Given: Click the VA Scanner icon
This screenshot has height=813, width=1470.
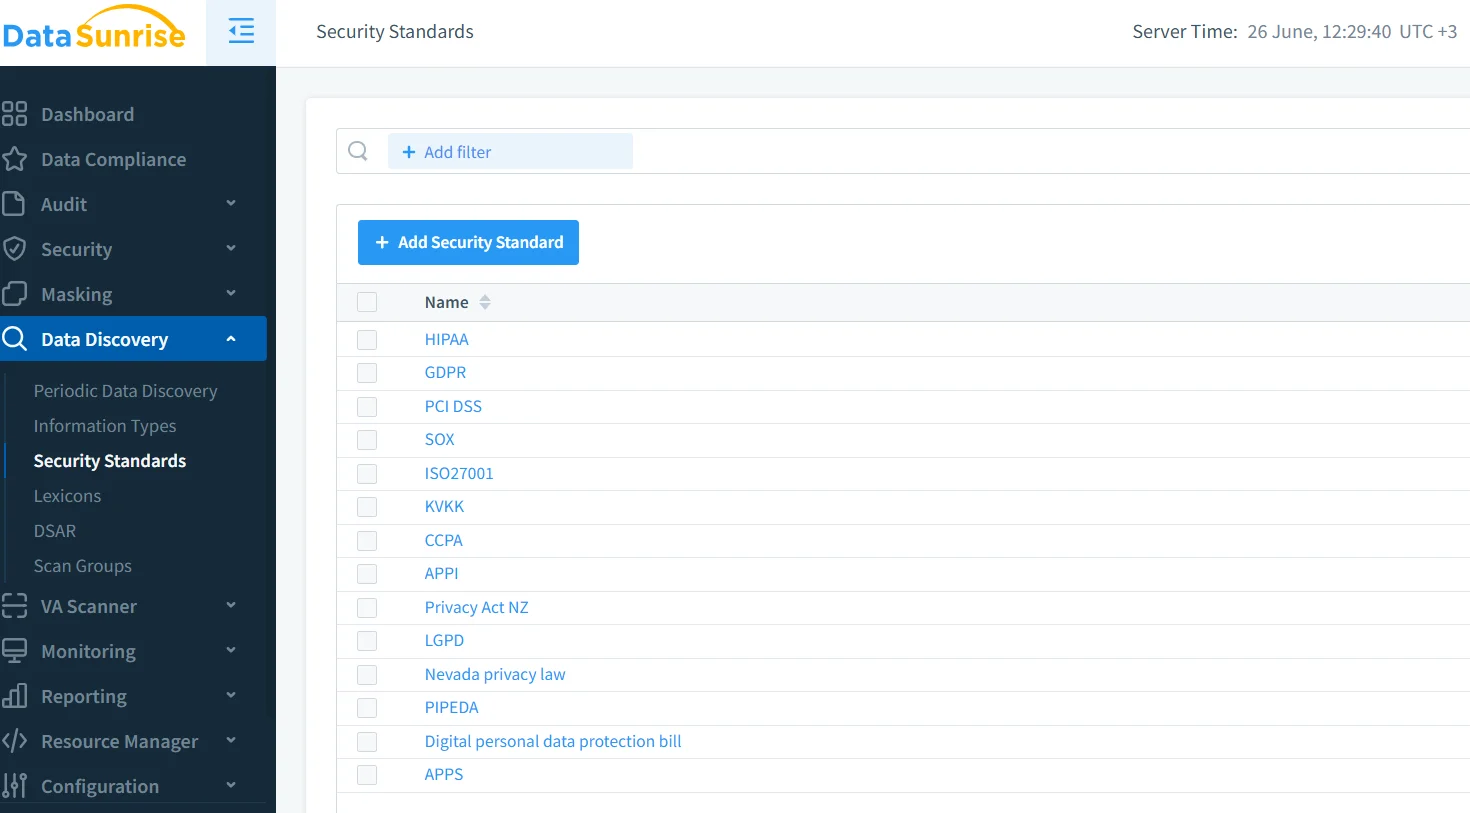Looking at the screenshot, I should 14,606.
